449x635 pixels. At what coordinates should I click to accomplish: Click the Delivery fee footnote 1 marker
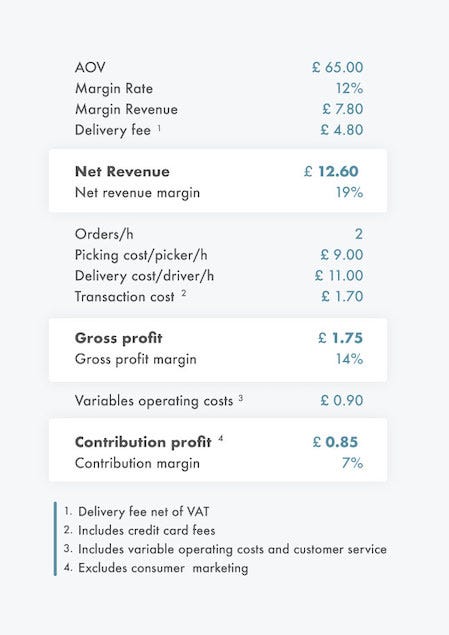click(159, 128)
